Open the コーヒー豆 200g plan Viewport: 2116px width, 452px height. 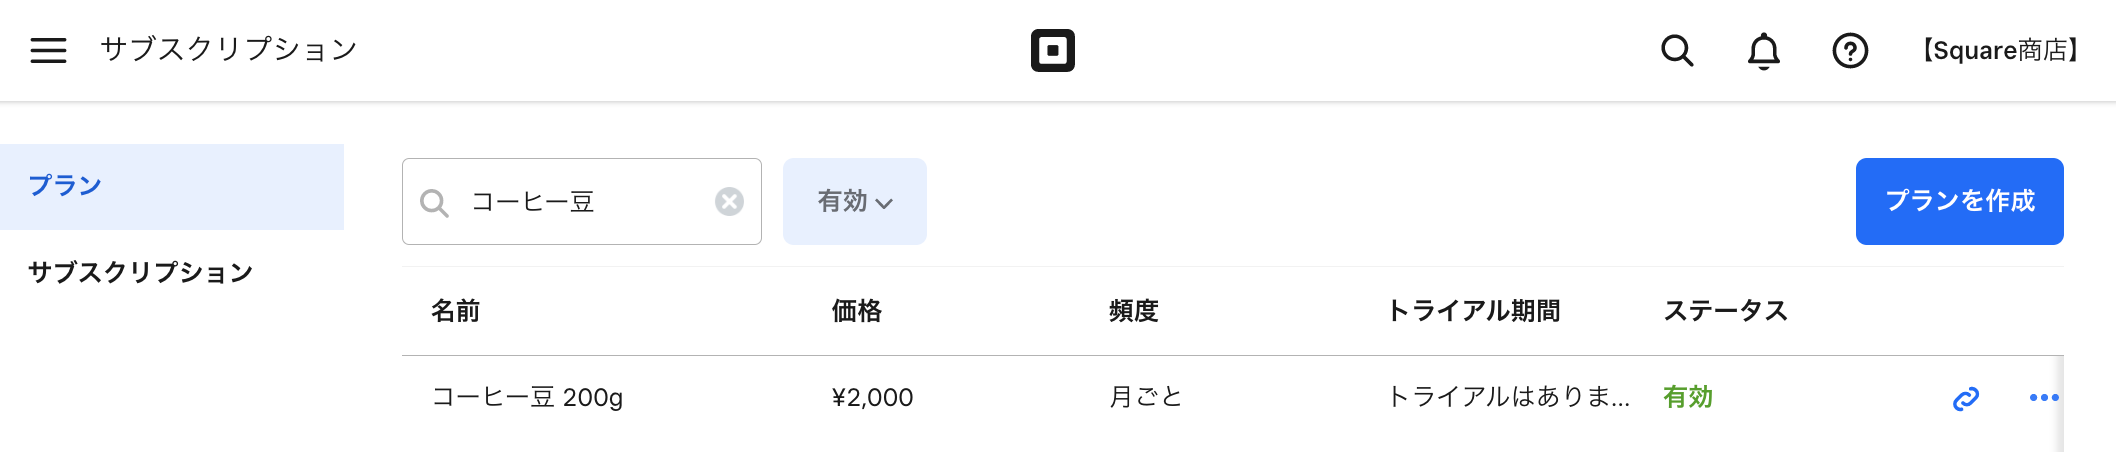(x=527, y=398)
